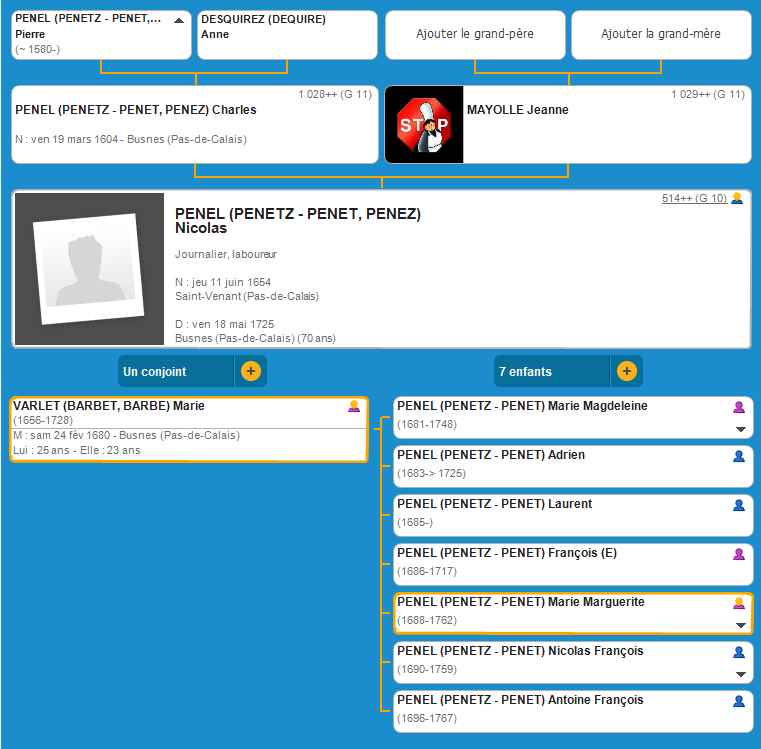
Task: Expand the Nicolas François entry arrow
Action: pyautogui.click(x=740, y=674)
